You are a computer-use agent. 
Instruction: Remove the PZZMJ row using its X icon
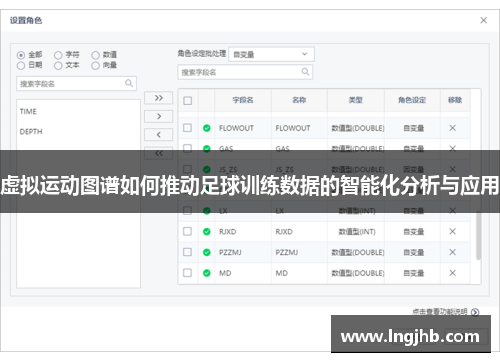pyautogui.click(x=452, y=252)
